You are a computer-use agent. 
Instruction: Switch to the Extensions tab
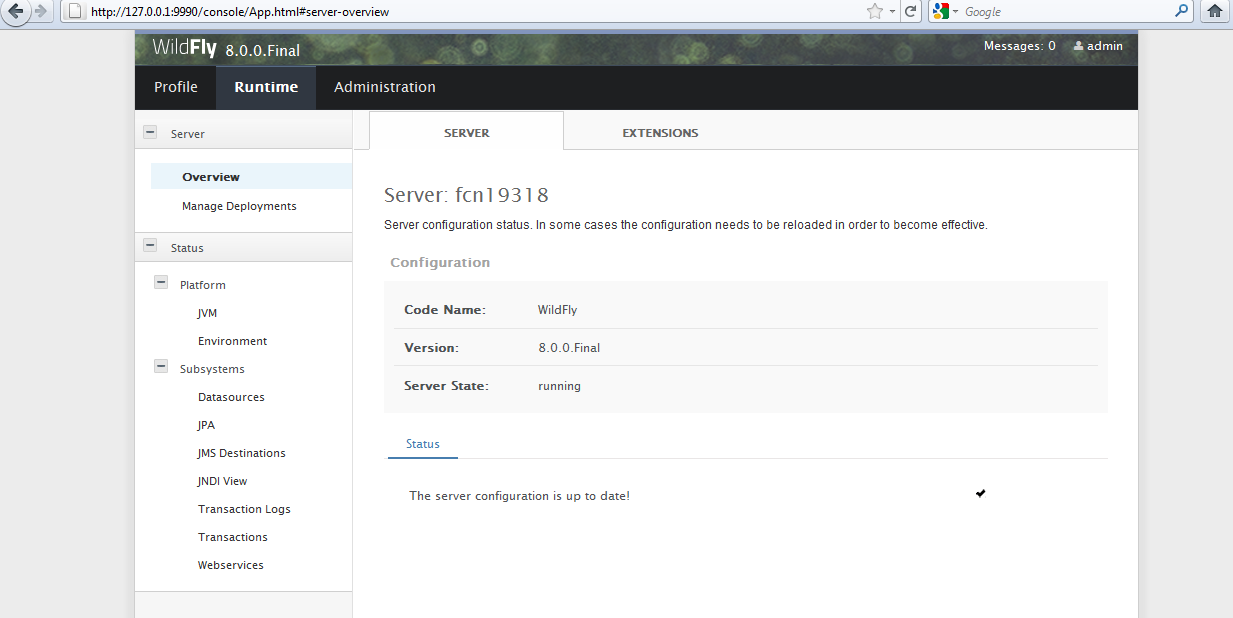[660, 133]
